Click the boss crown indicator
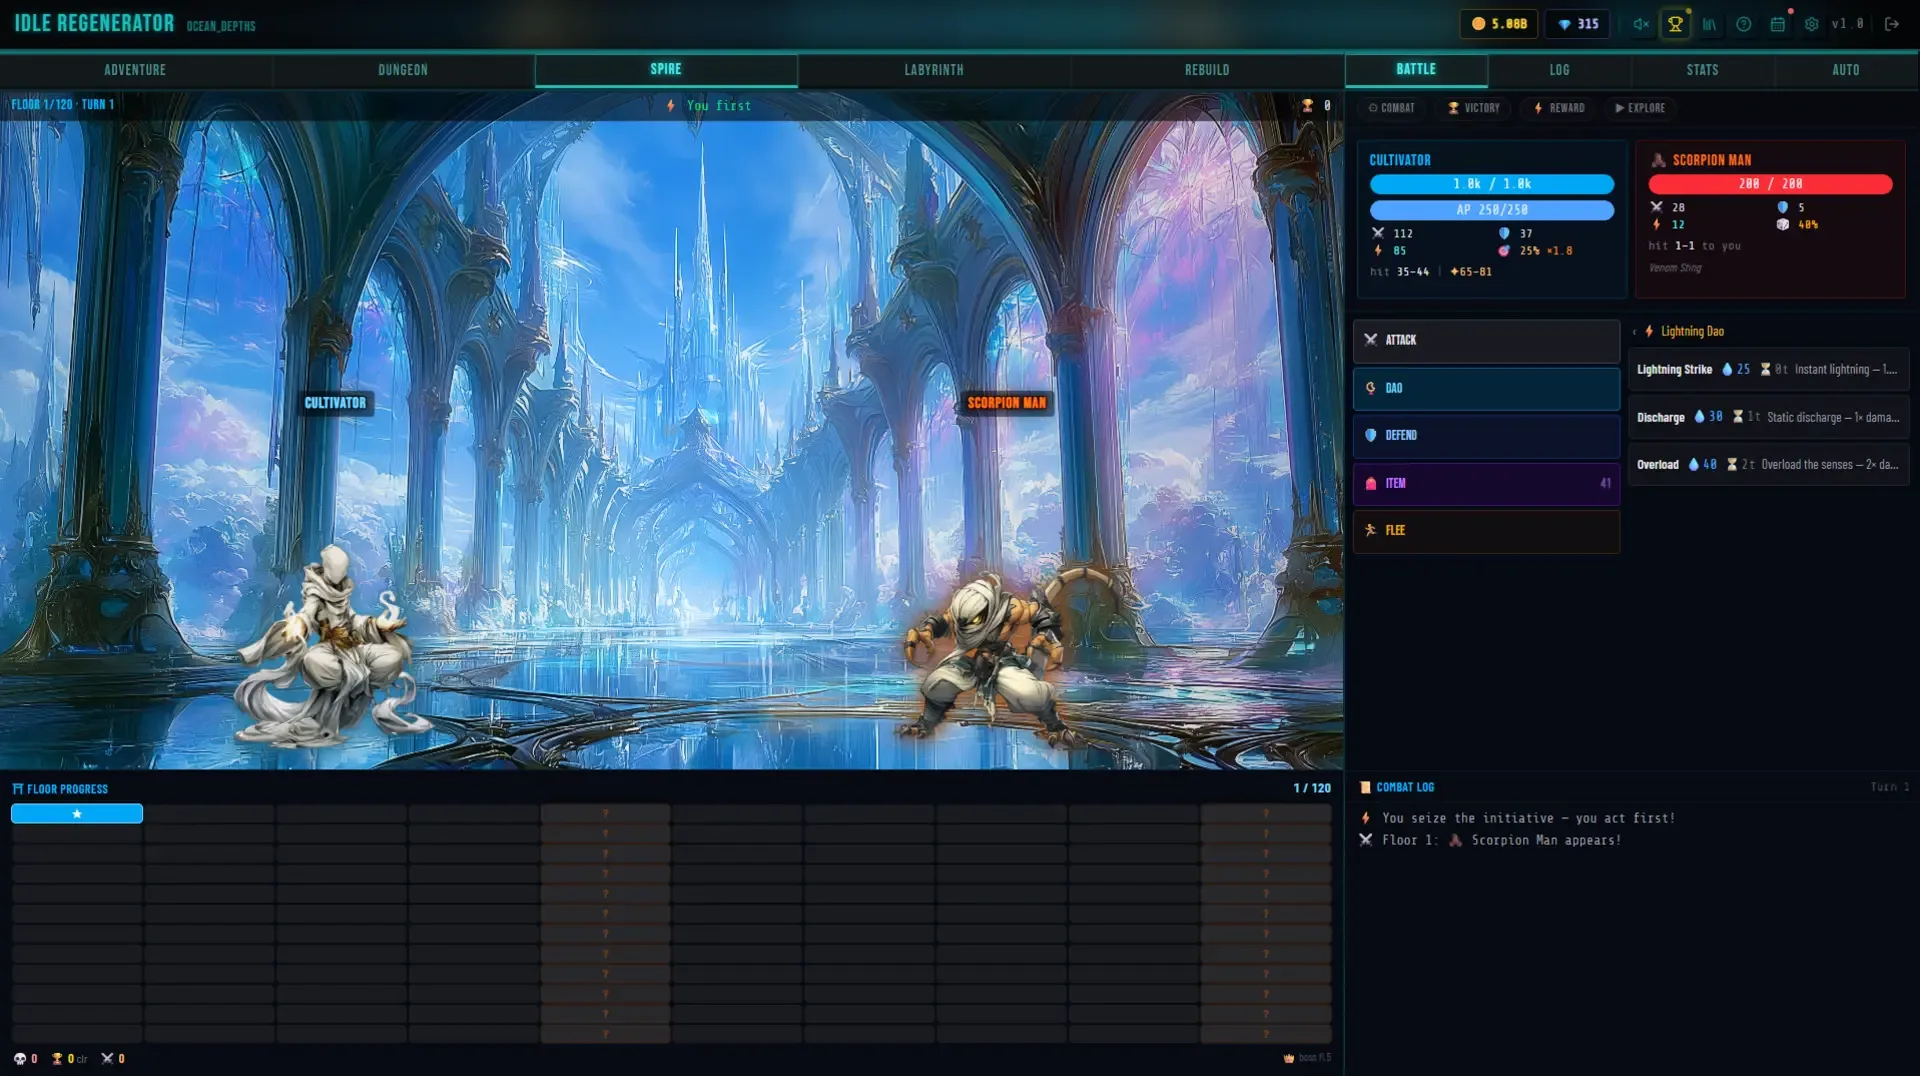 [1307, 1058]
